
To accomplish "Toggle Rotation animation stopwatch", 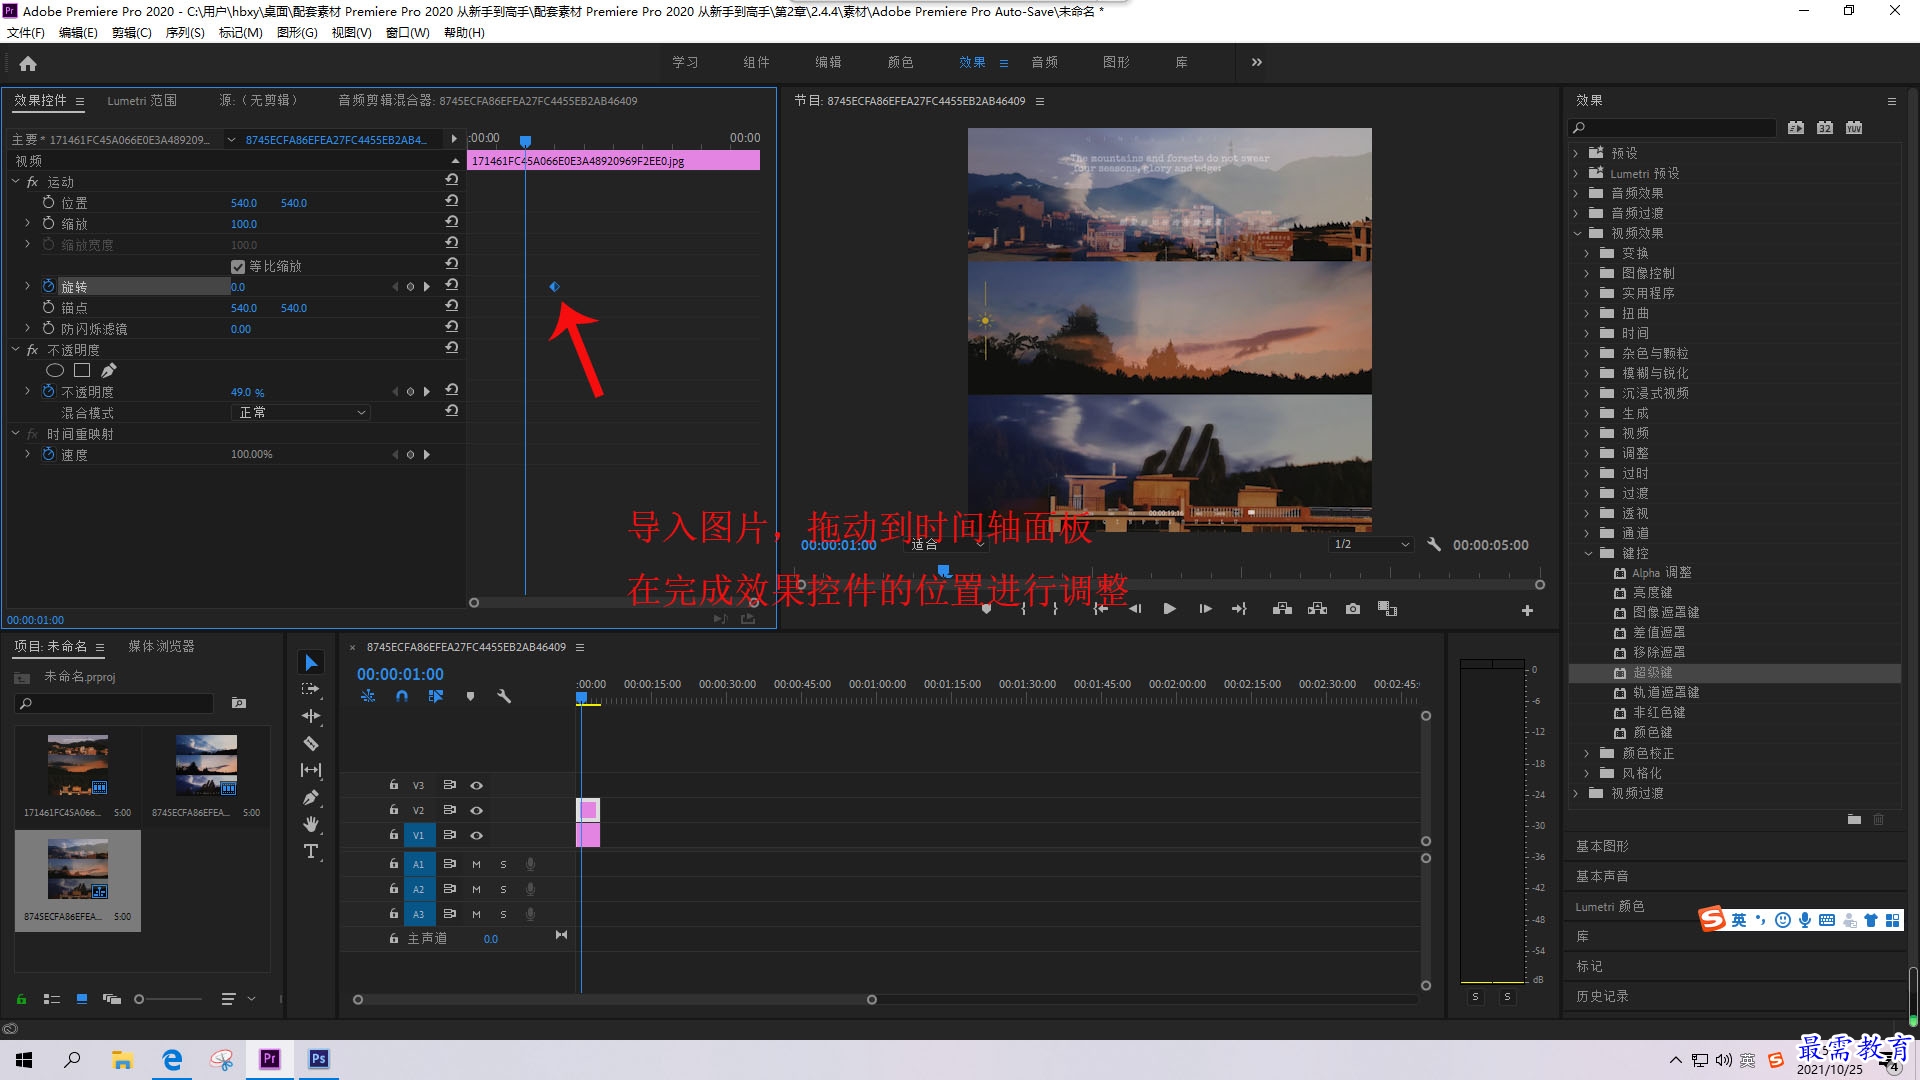I will tap(48, 286).
